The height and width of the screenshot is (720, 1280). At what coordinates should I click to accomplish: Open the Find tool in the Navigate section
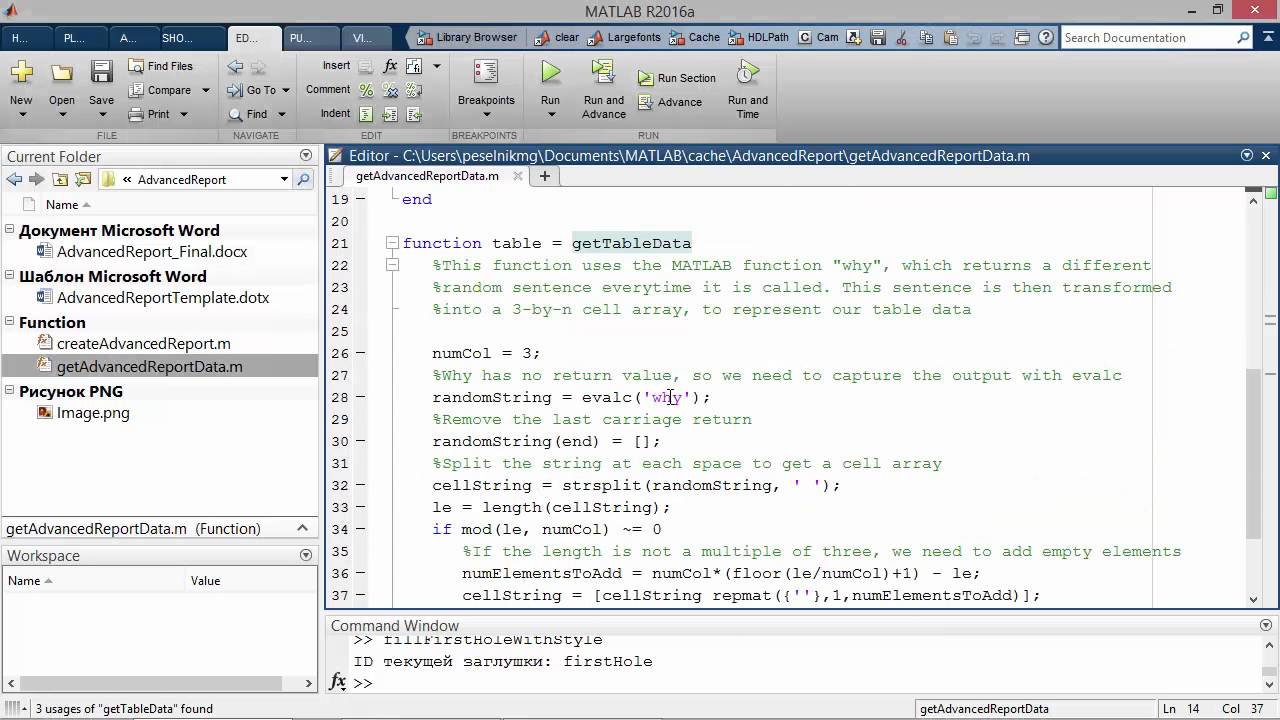248,114
